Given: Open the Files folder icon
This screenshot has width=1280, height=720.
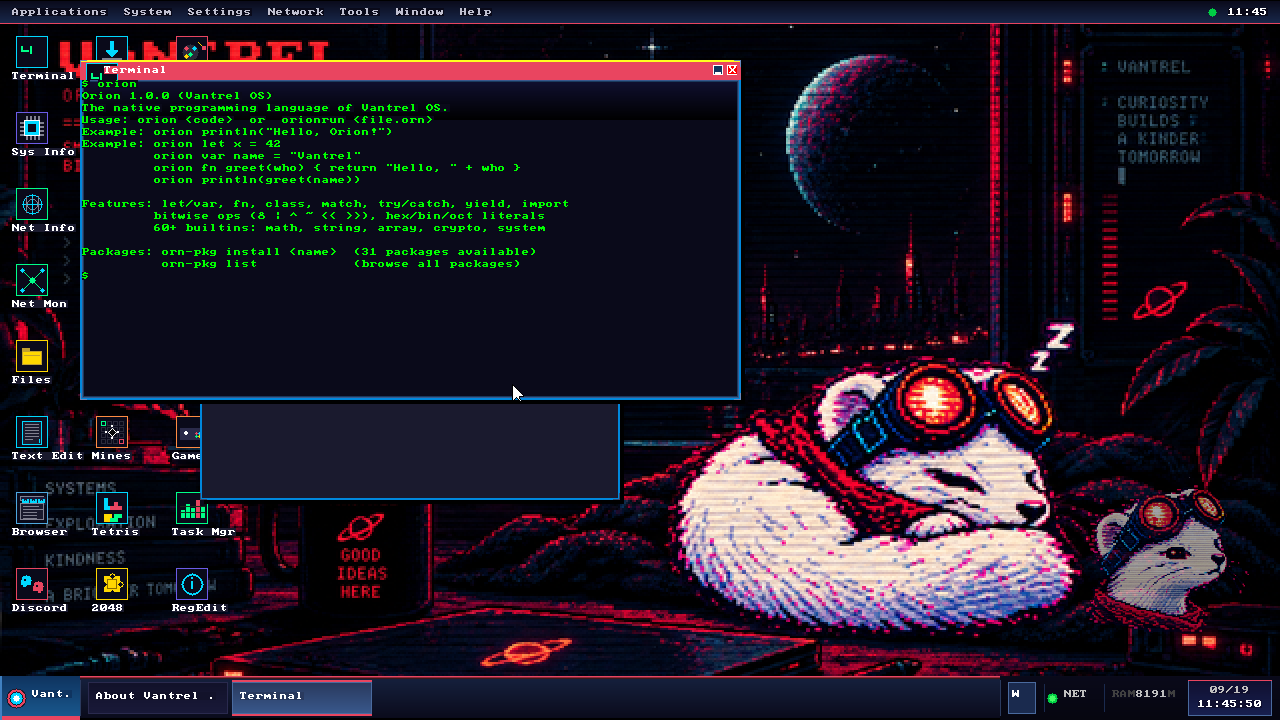Looking at the screenshot, I should 32,356.
